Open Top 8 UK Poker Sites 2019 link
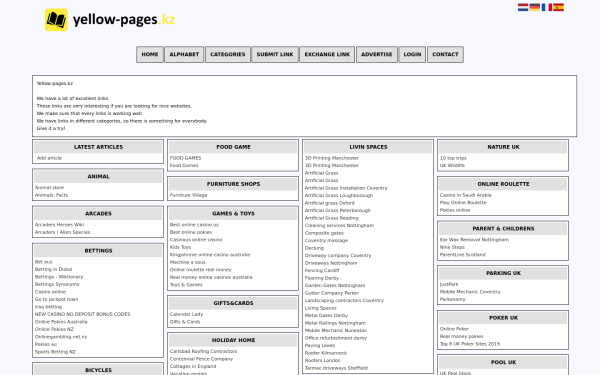Screen dimensions: 600x375 click(470, 344)
